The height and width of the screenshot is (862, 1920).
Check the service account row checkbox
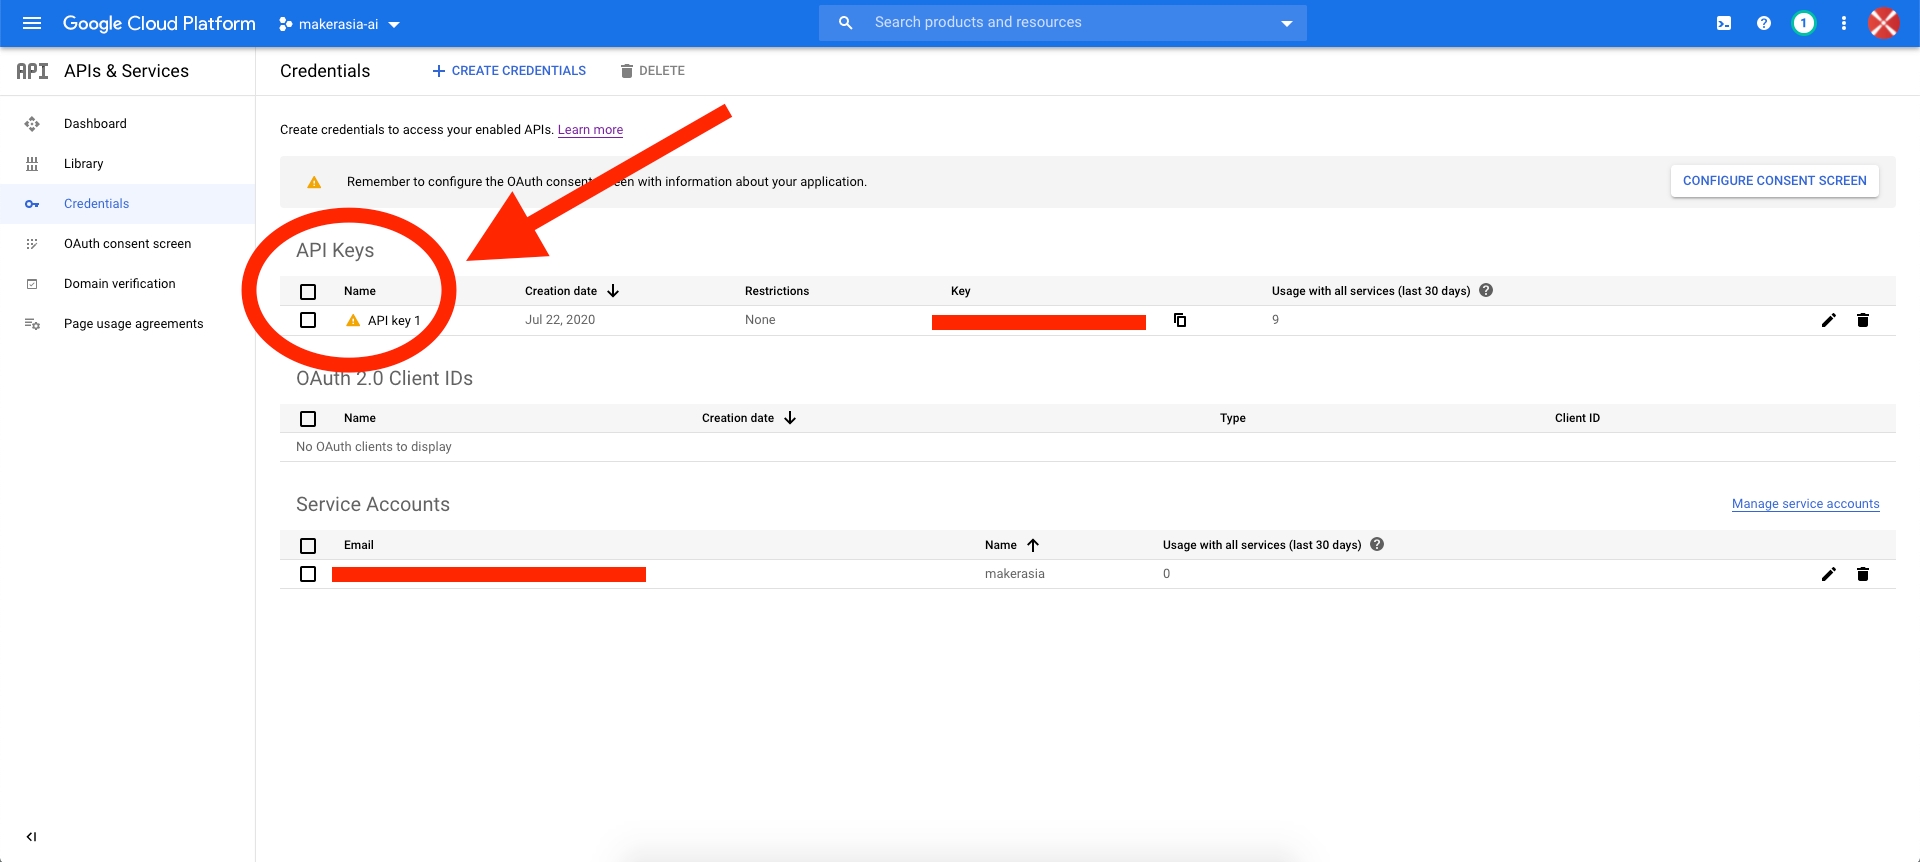(x=308, y=574)
